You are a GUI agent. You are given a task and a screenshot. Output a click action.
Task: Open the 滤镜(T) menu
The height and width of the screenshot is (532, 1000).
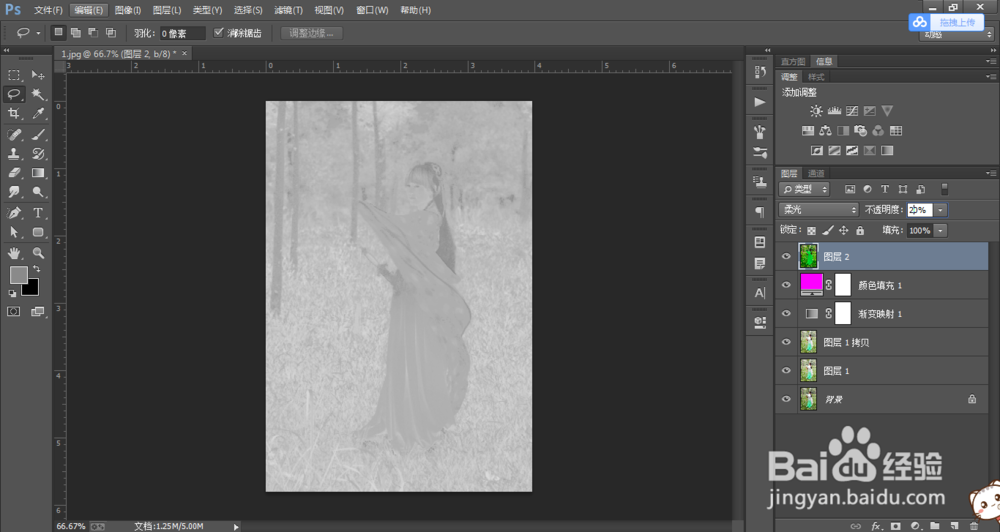pyautogui.click(x=288, y=10)
